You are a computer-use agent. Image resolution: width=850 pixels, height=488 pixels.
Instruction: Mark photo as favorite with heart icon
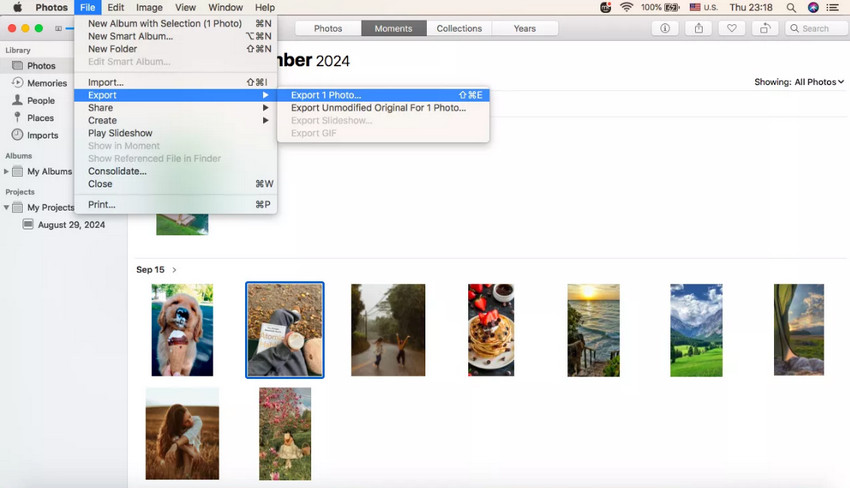[x=731, y=28]
